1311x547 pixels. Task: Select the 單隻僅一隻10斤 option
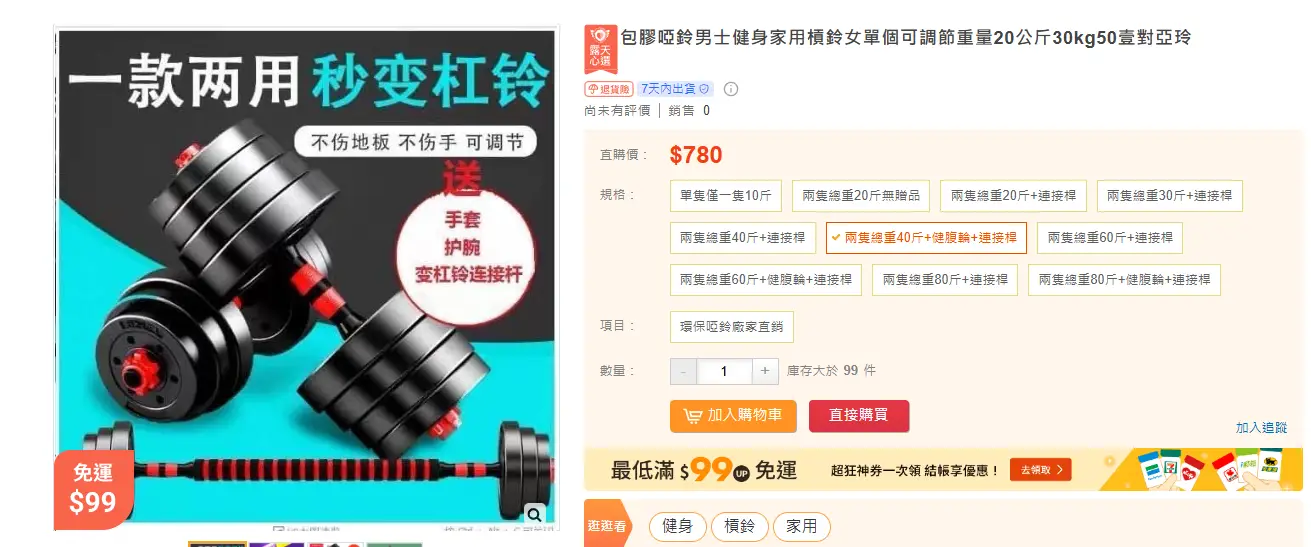click(x=726, y=196)
